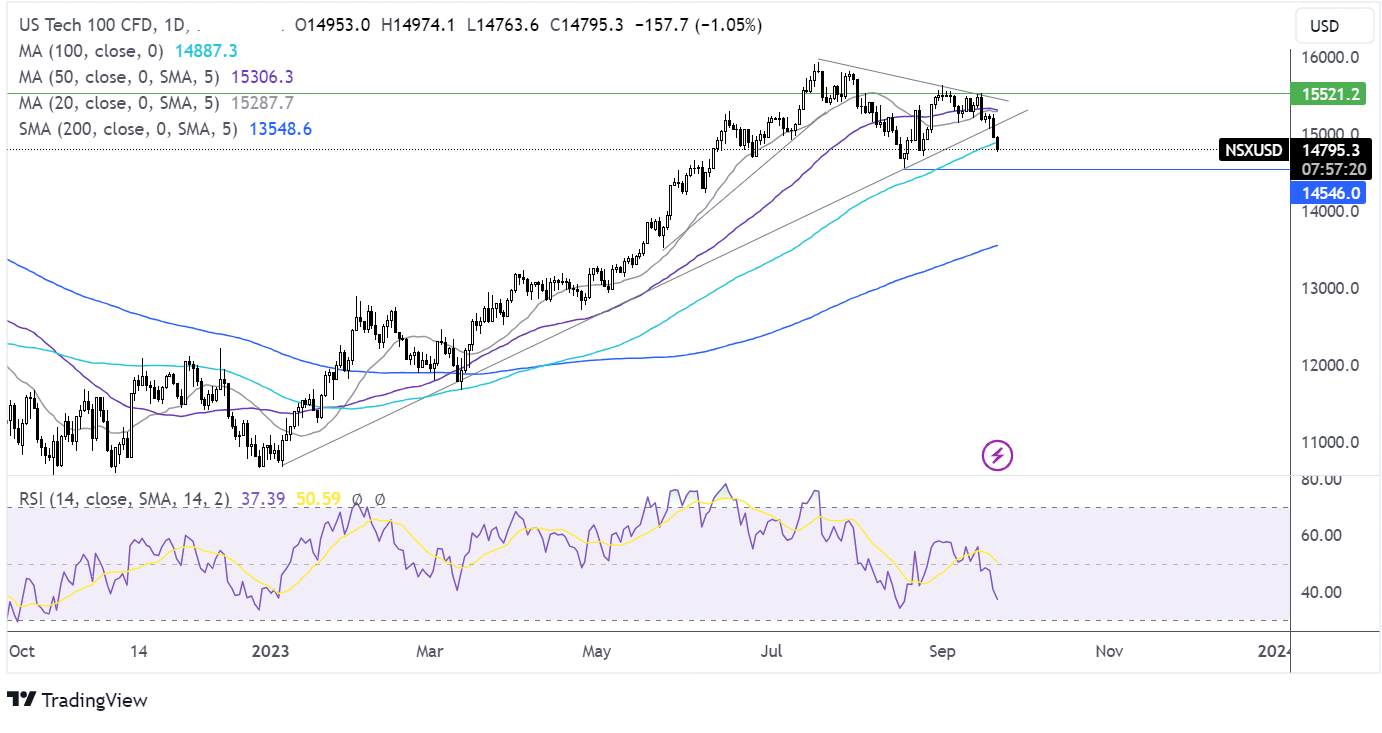Click the 12000.0 price axis label

tap(1330, 365)
